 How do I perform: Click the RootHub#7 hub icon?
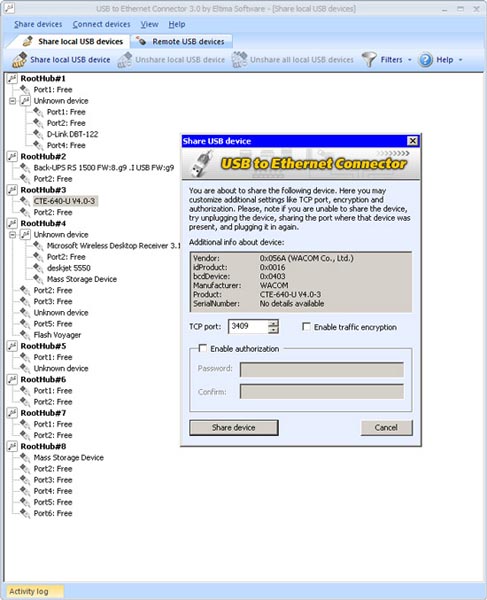click(12, 413)
